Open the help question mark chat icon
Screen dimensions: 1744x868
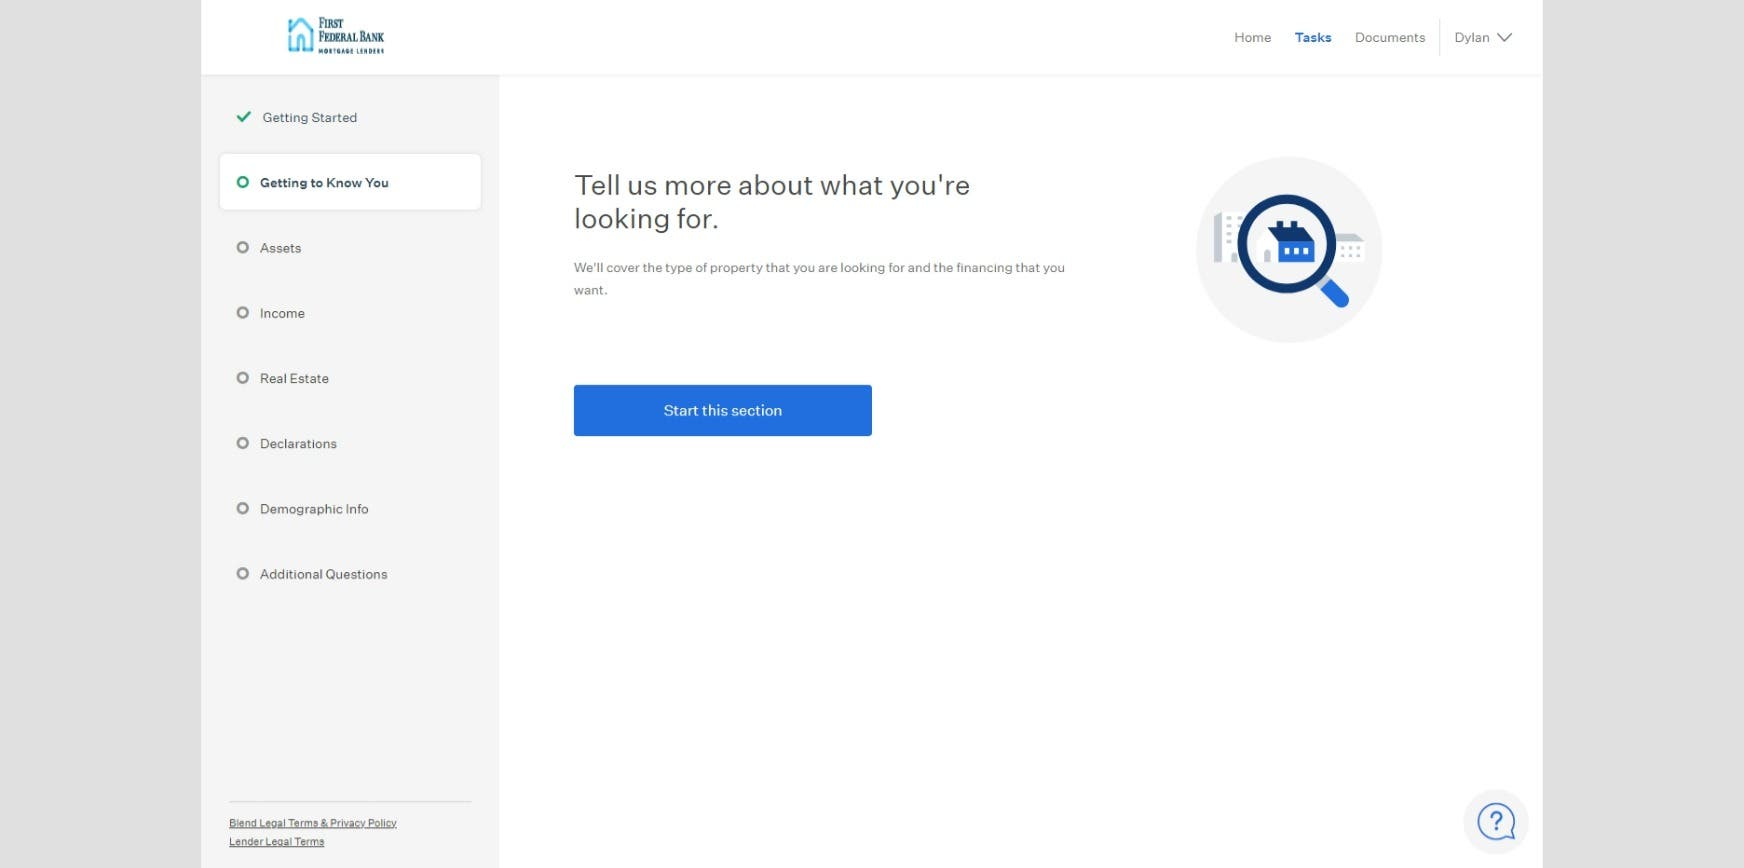pos(1495,822)
